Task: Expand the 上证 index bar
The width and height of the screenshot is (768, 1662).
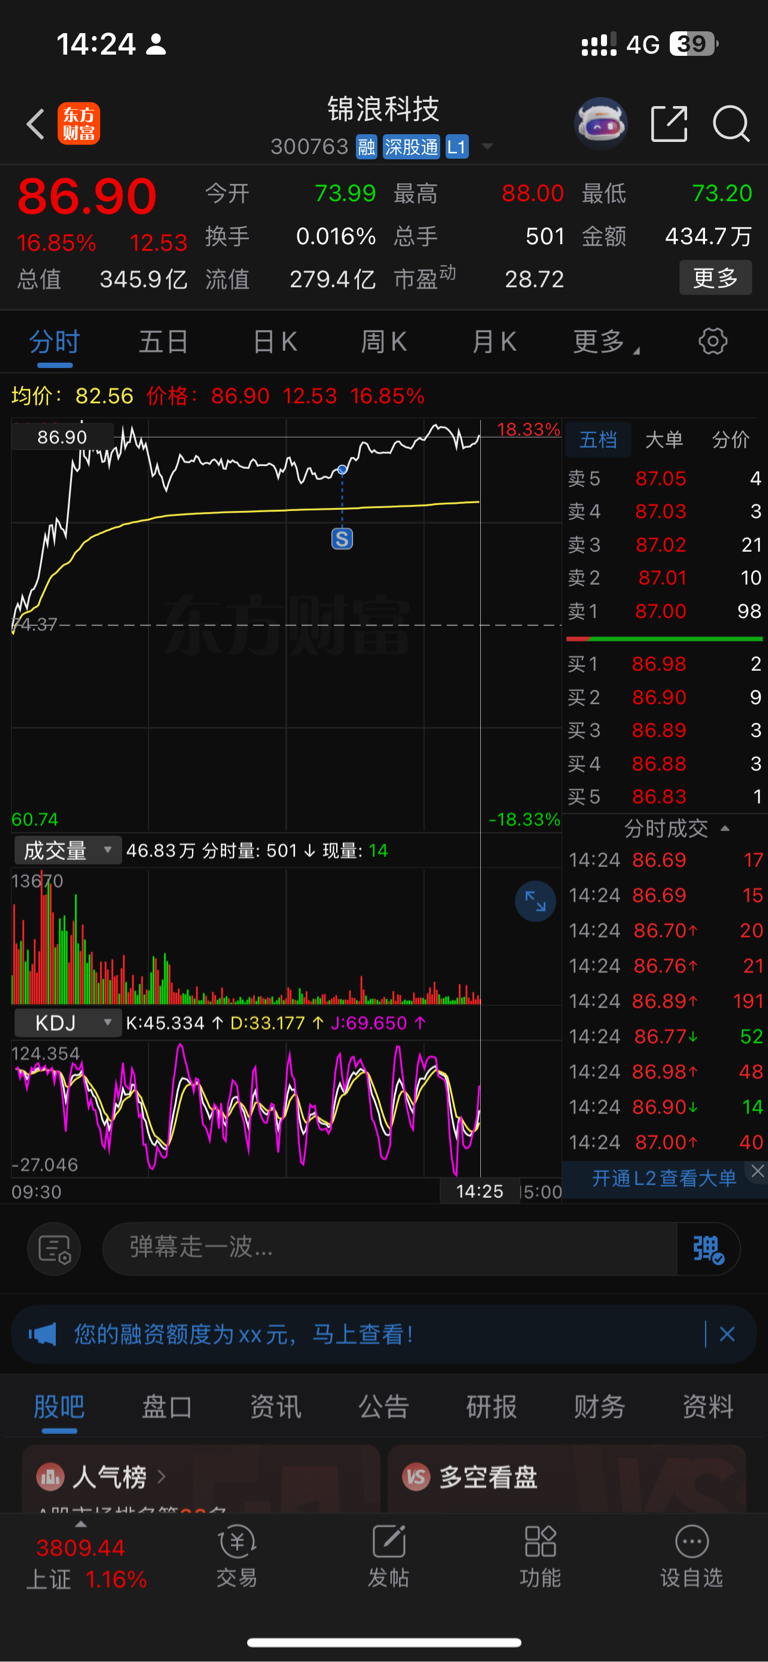Action: click(x=81, y=1525)
